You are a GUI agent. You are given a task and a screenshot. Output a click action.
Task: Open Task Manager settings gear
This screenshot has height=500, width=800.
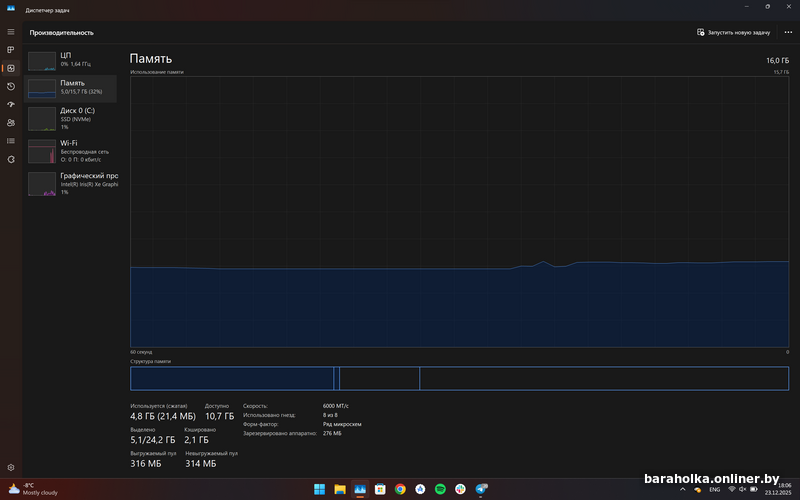11,467
